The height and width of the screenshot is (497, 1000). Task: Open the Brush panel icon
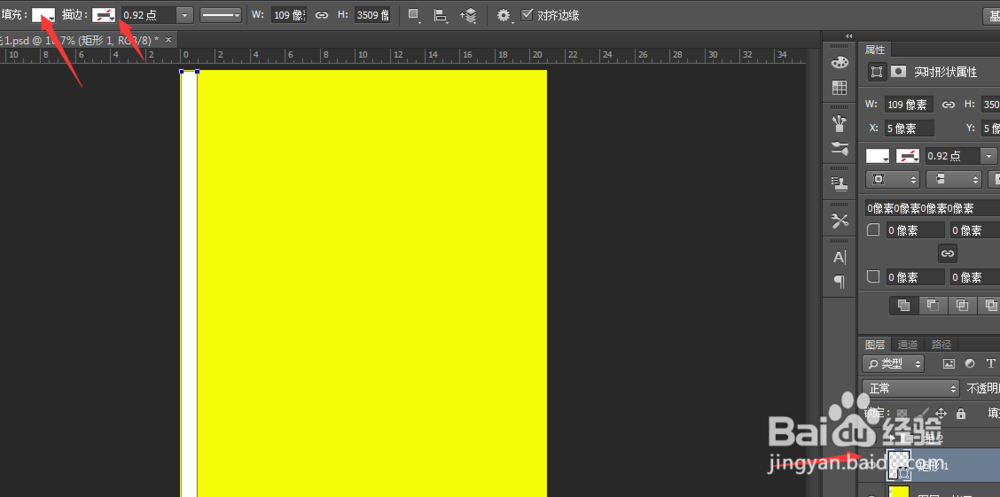pos(840,123)
